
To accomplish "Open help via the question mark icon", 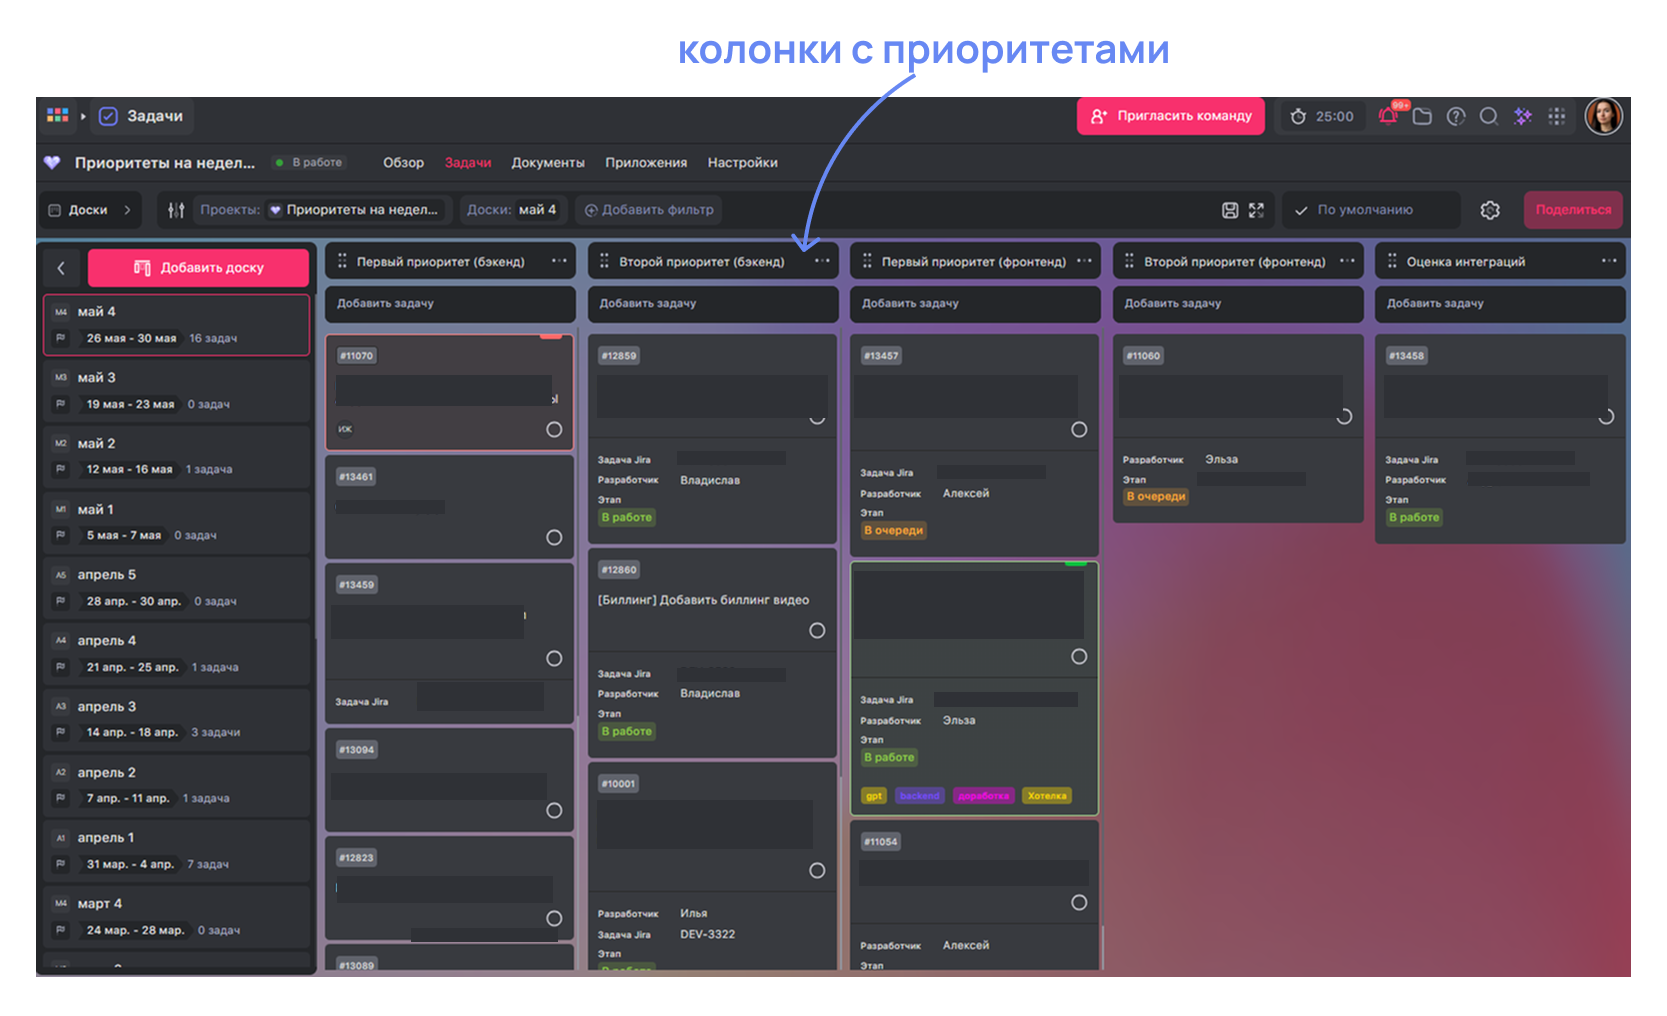I will 1456,116.
